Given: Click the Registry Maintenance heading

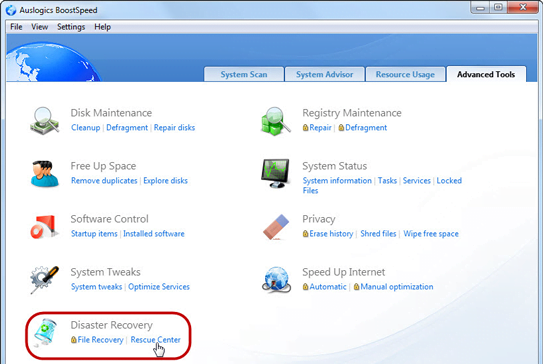Looking at the screenshot, I should [x=352, y=113].
